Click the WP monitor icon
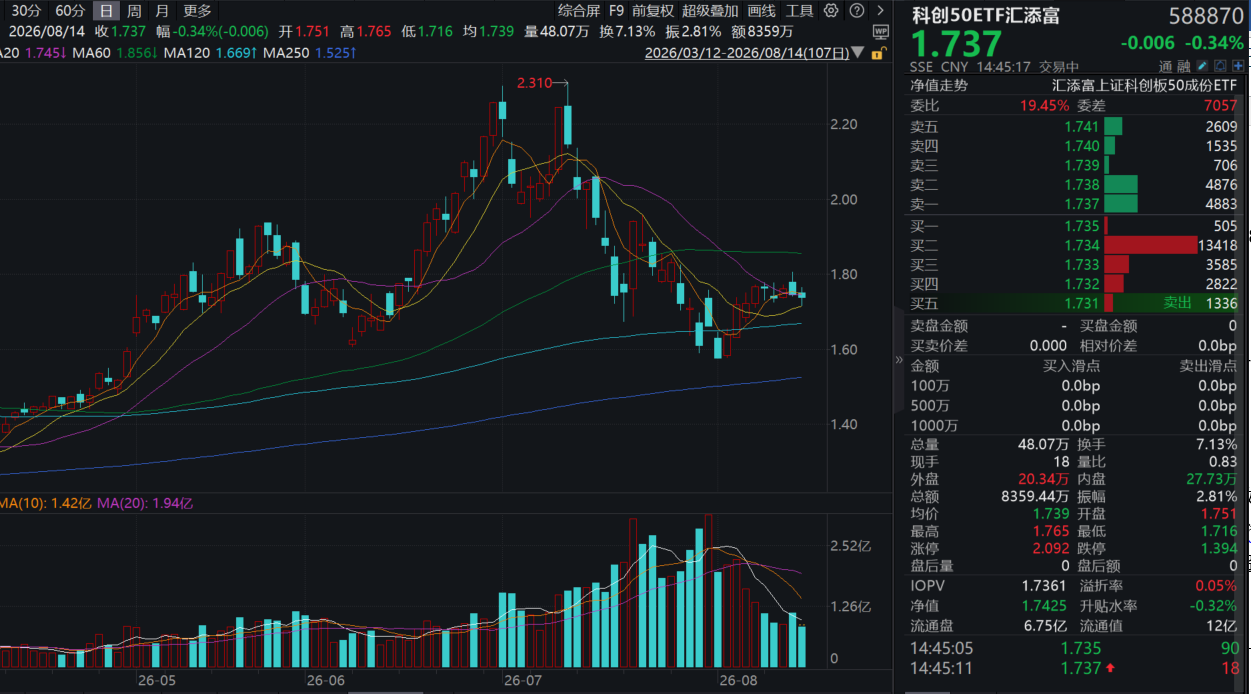Image resolution: width=1251 pixels, height=694 pixels. point(880,32)
